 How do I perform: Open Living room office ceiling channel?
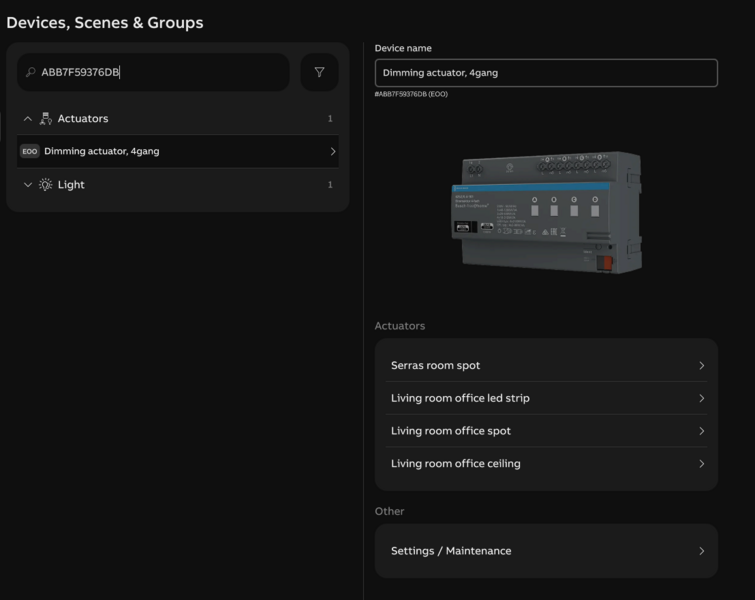[455, 464]
